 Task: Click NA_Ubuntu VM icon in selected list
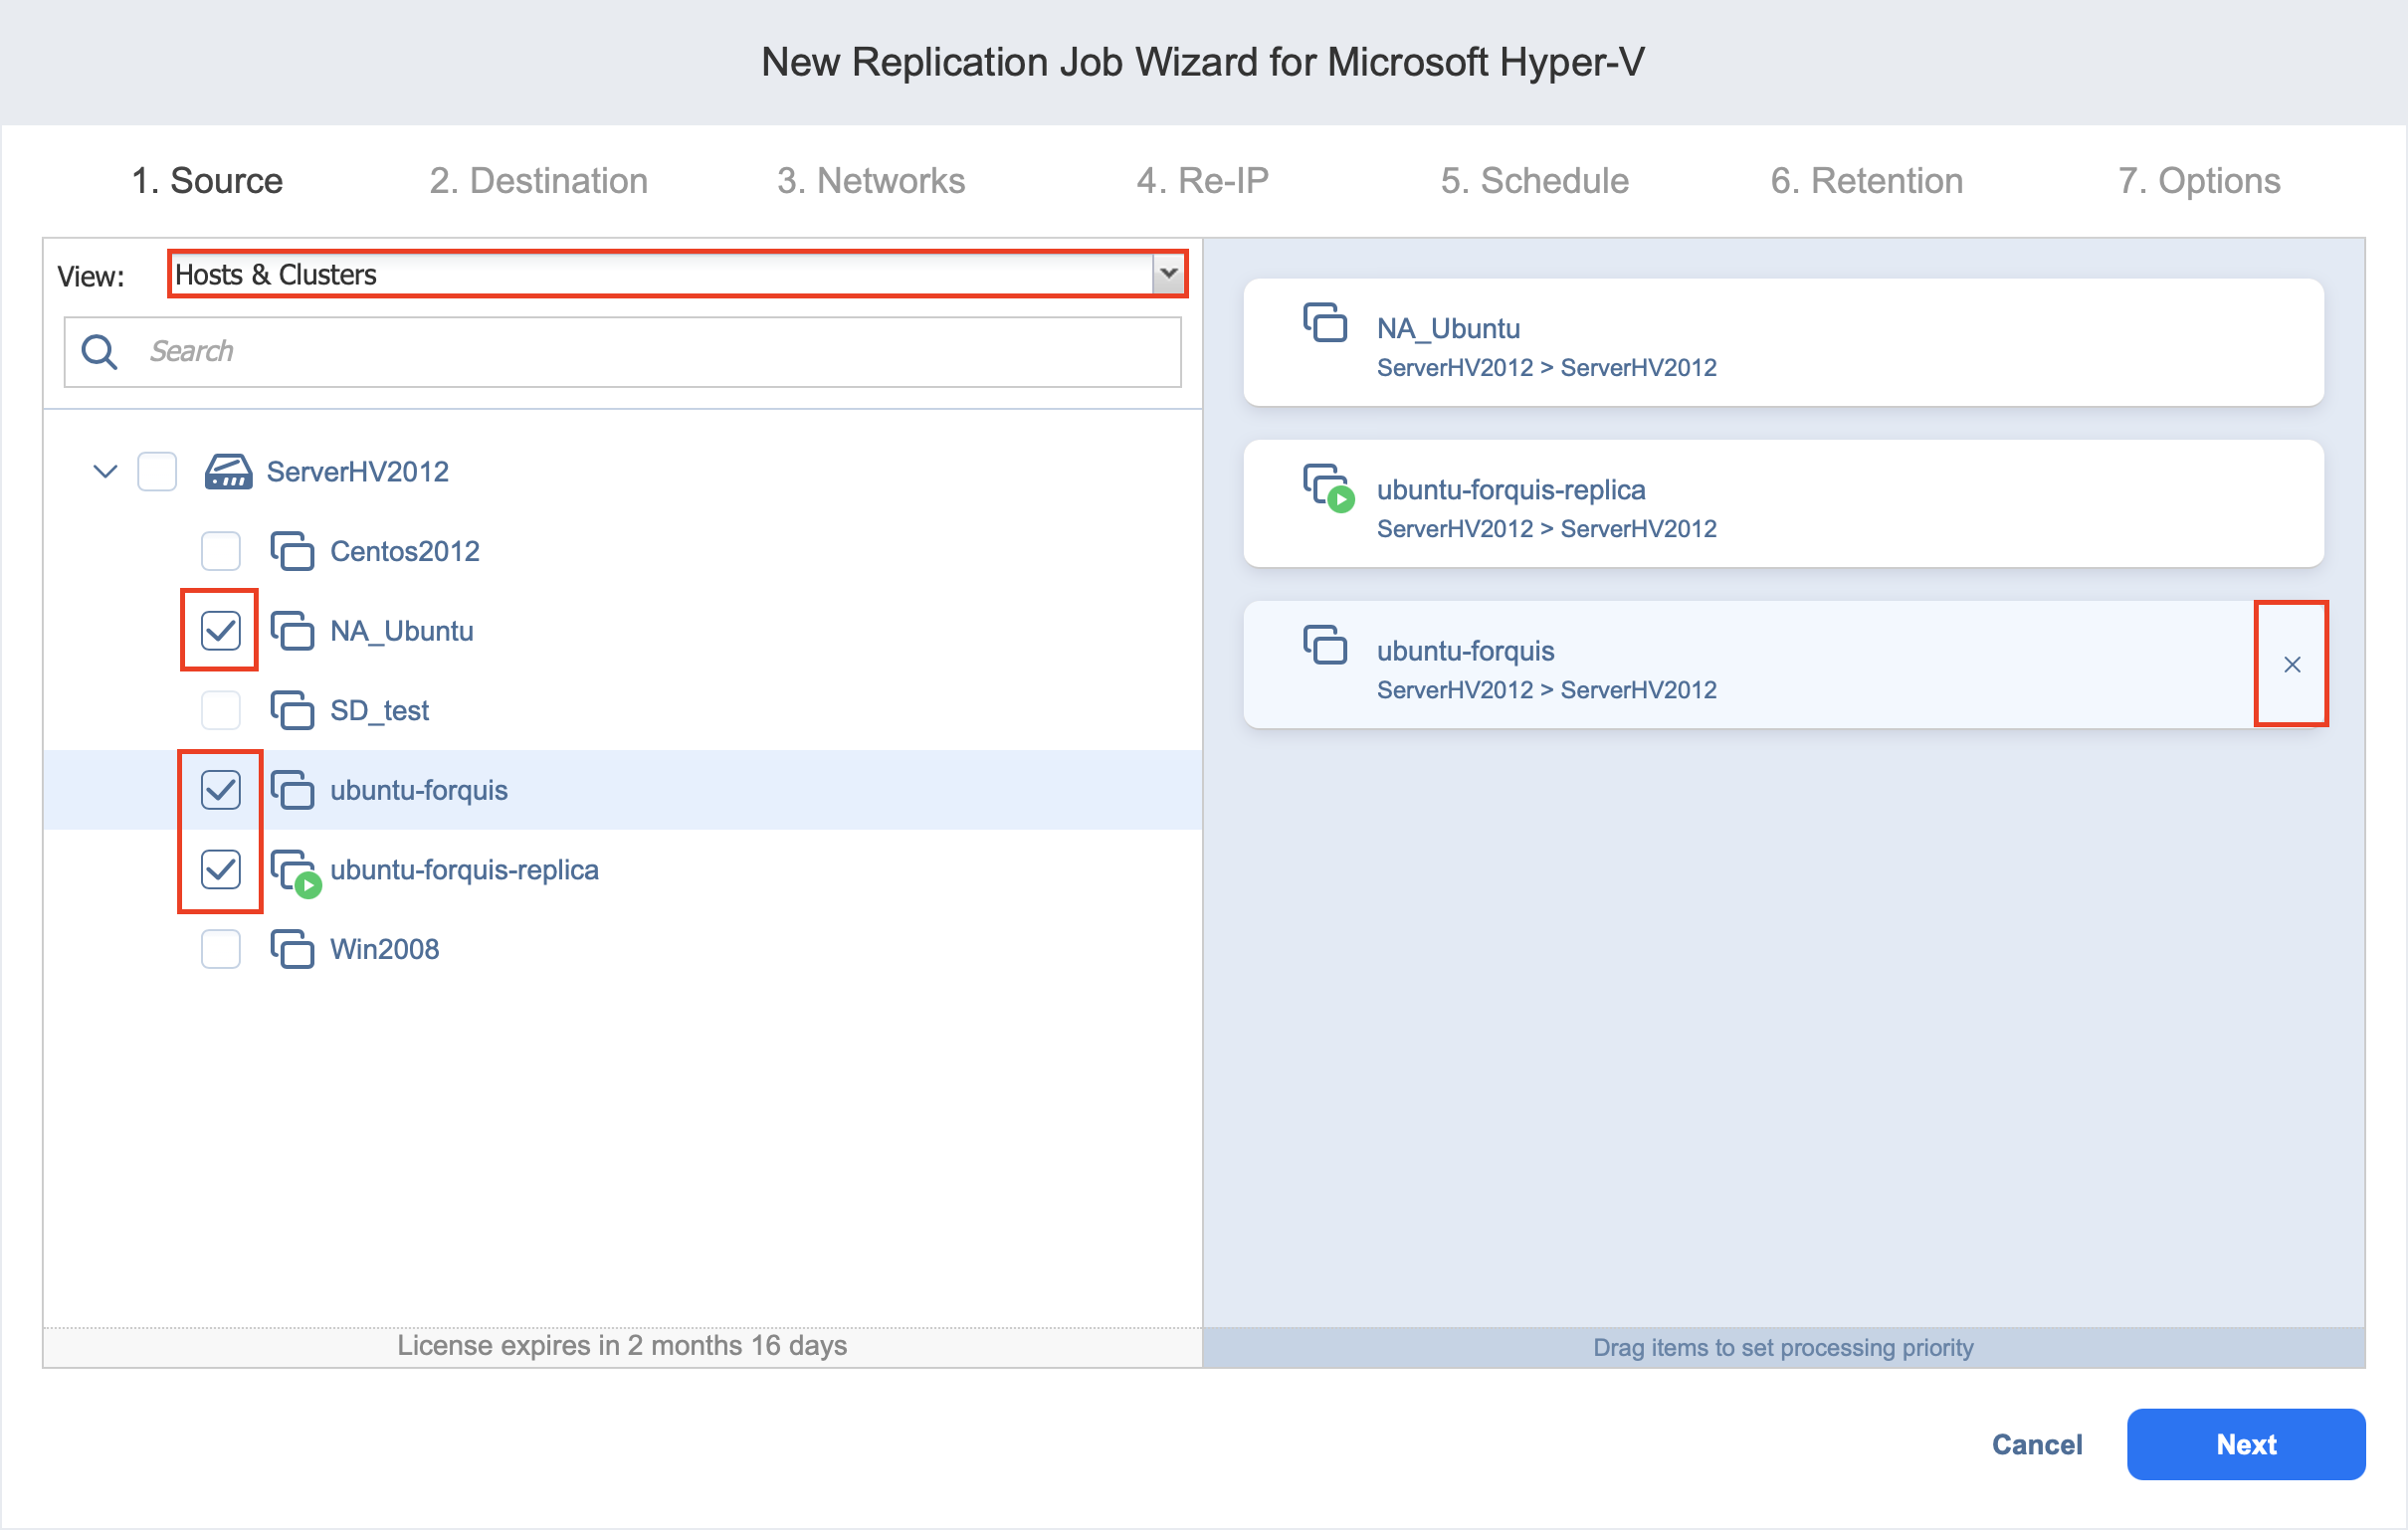coord(1325,323)
